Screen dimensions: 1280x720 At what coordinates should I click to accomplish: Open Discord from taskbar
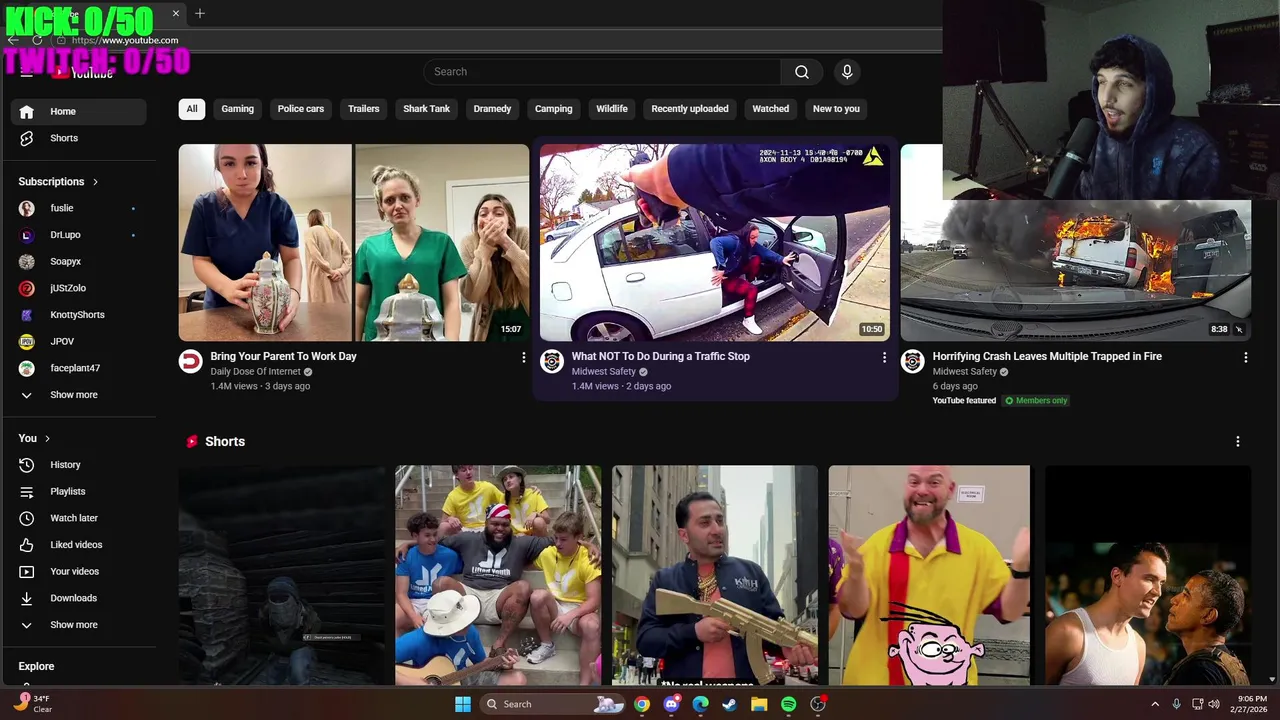(671, 704)
